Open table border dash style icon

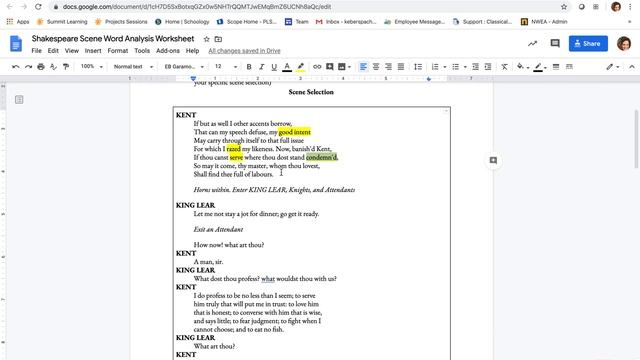[569, 67]
